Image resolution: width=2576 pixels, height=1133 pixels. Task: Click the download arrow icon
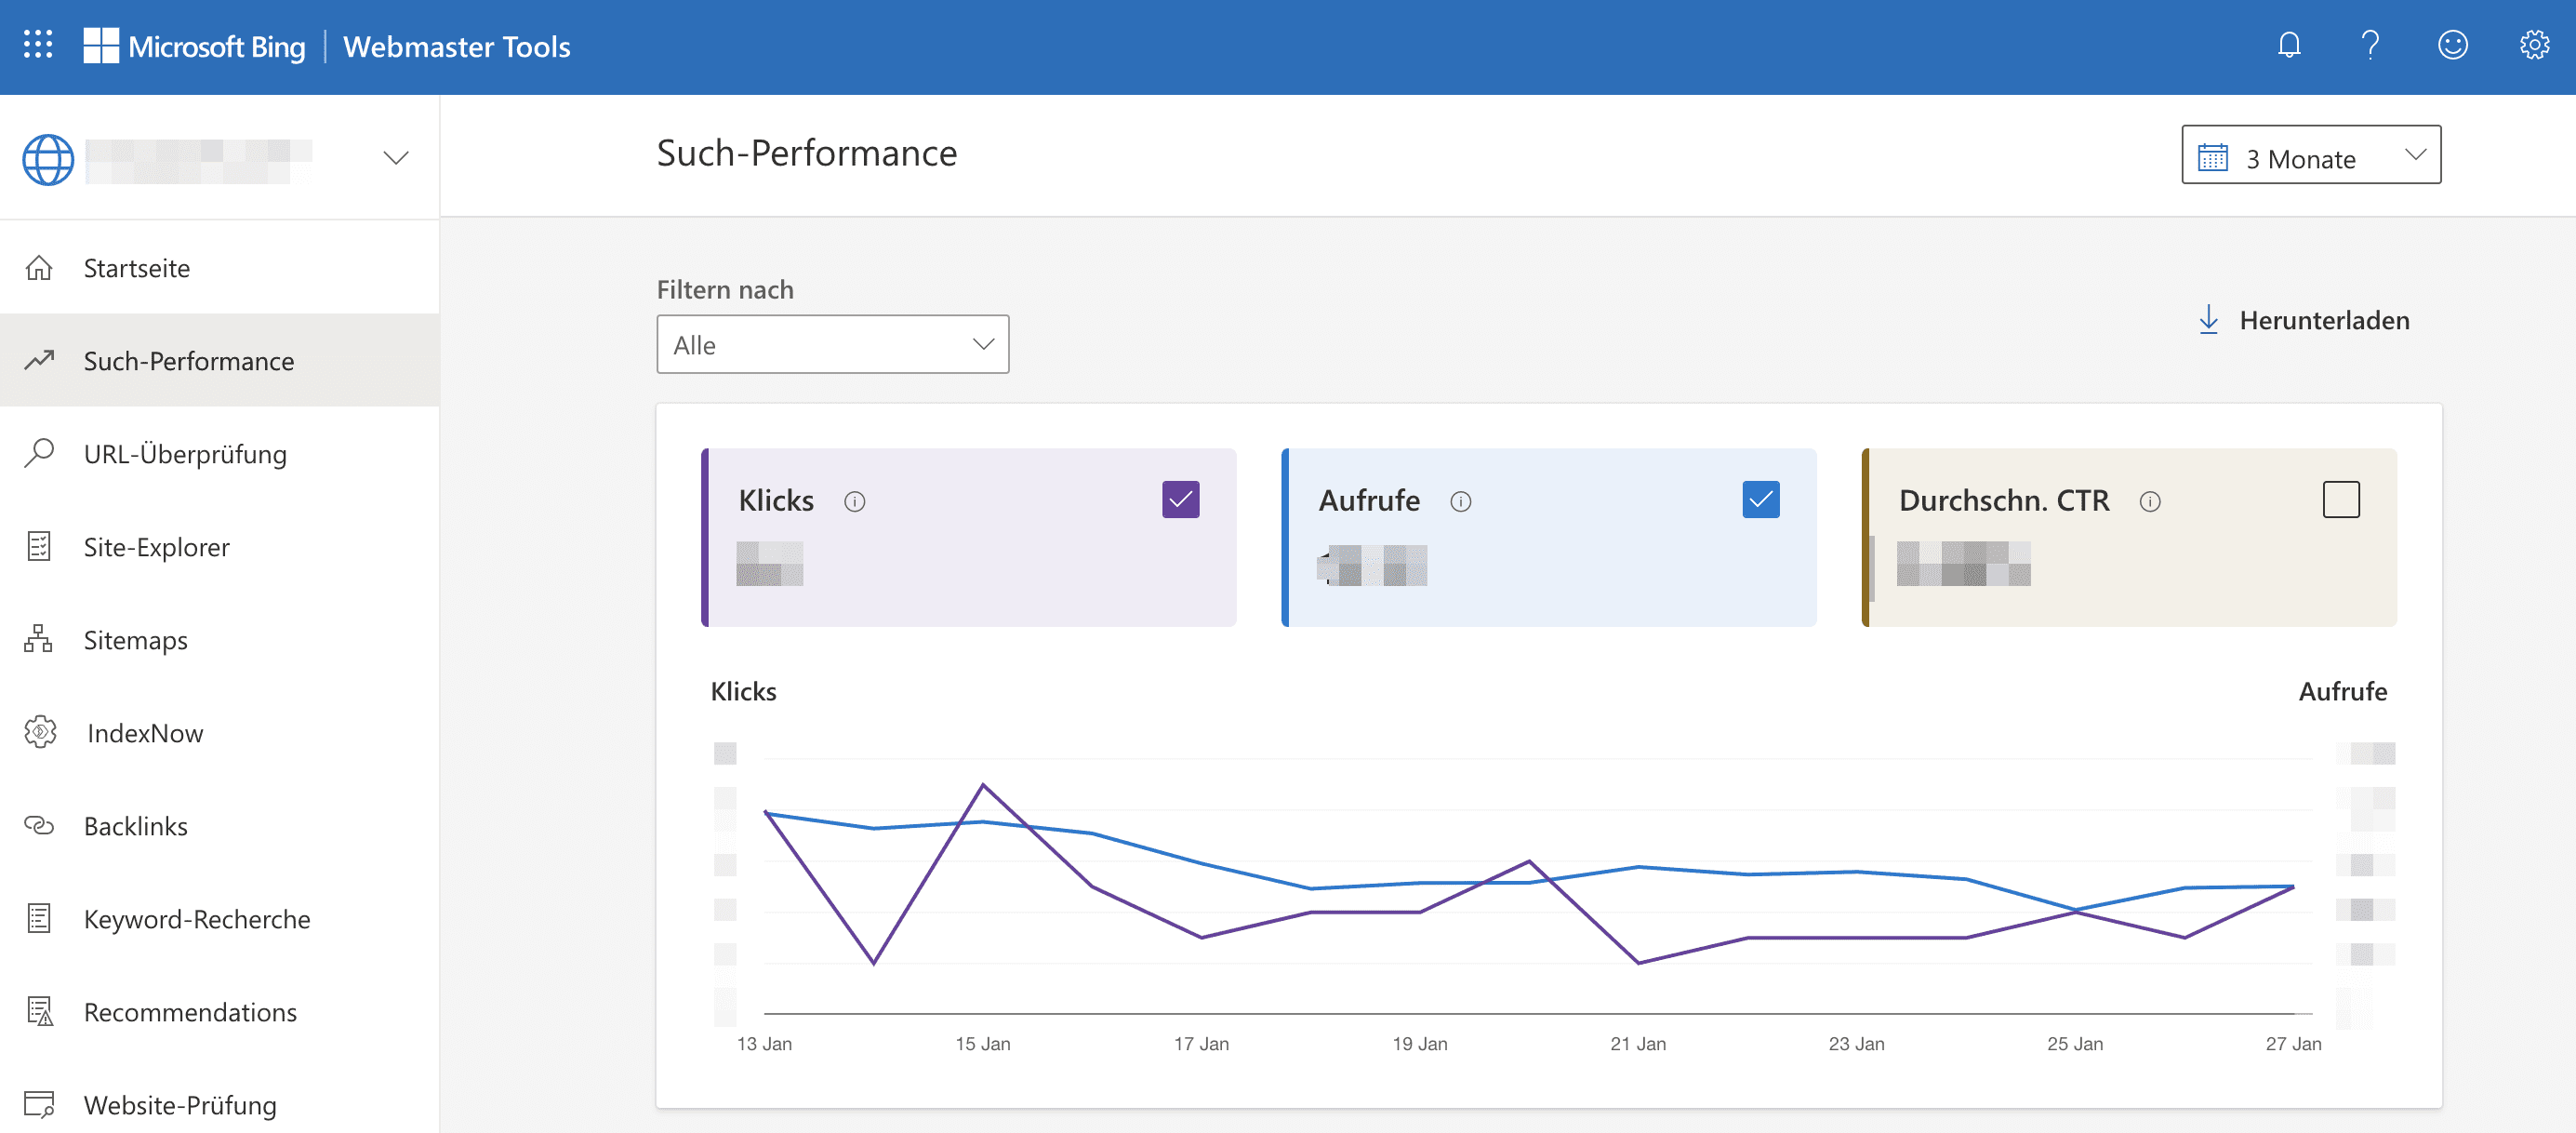[2208, 320]
